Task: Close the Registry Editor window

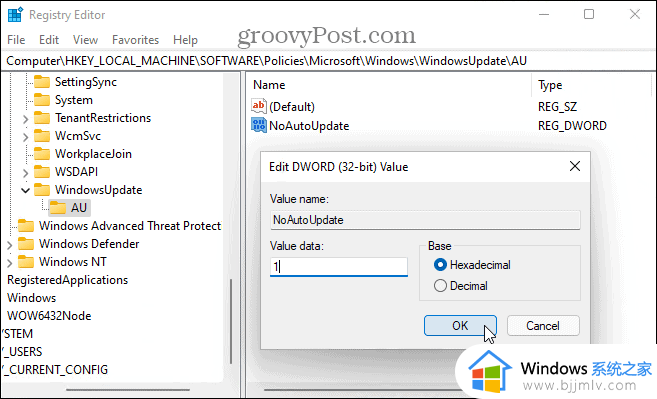Action: pos(635,14)
